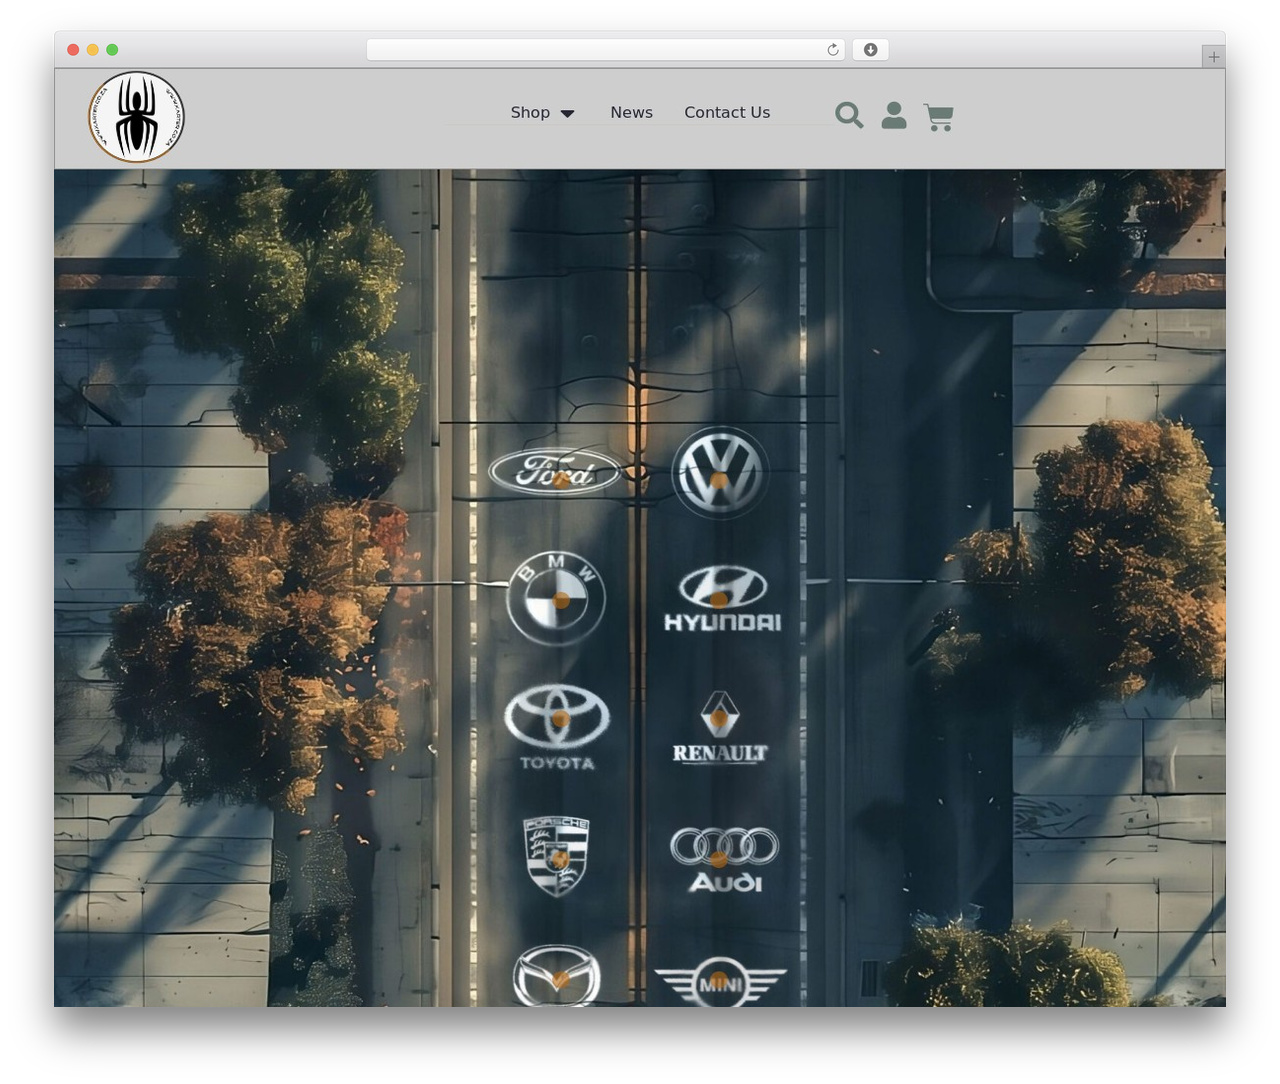Screen dimensions: 1280x1084
Task: View the shopping cart icon
Action: 938,117
